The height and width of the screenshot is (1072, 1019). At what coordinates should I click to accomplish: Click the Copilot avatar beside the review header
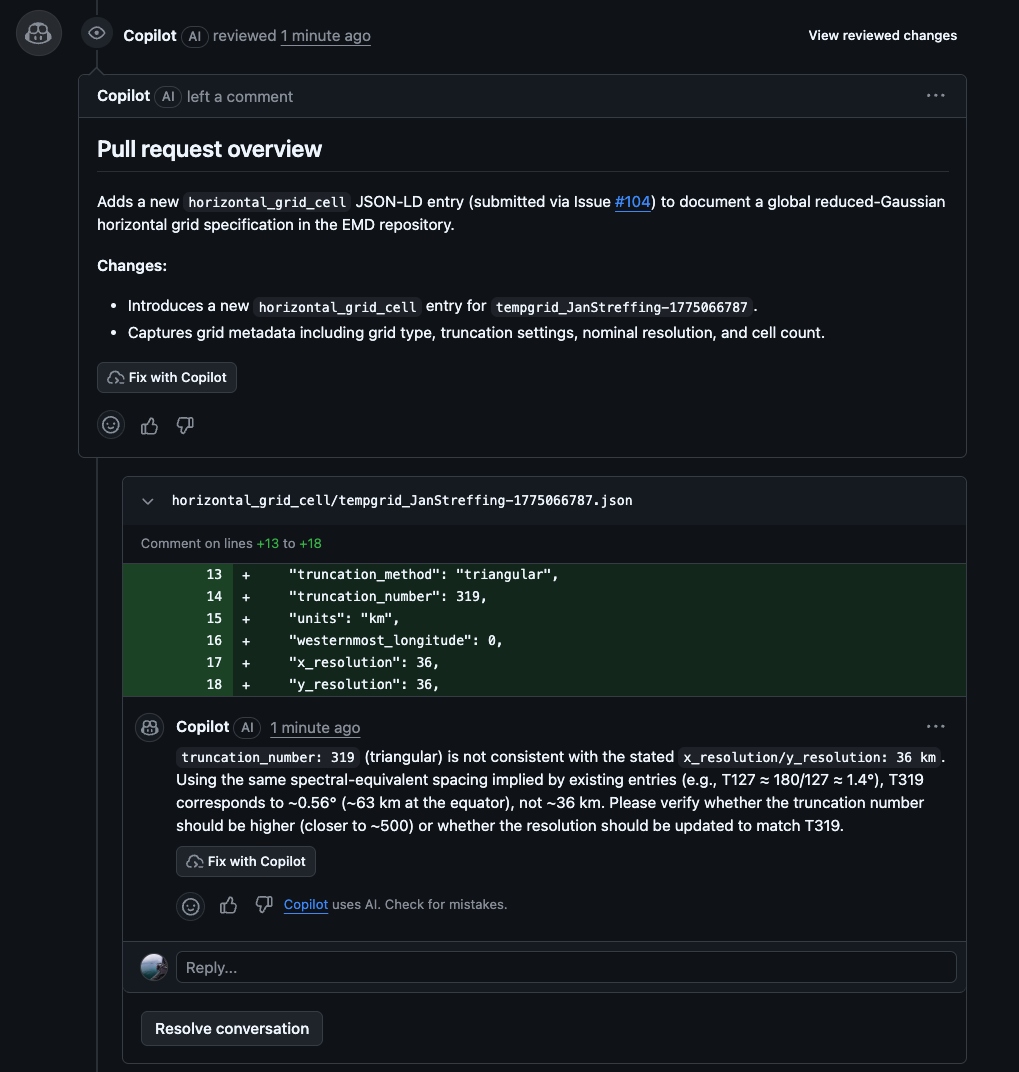[x=39, y=33]
